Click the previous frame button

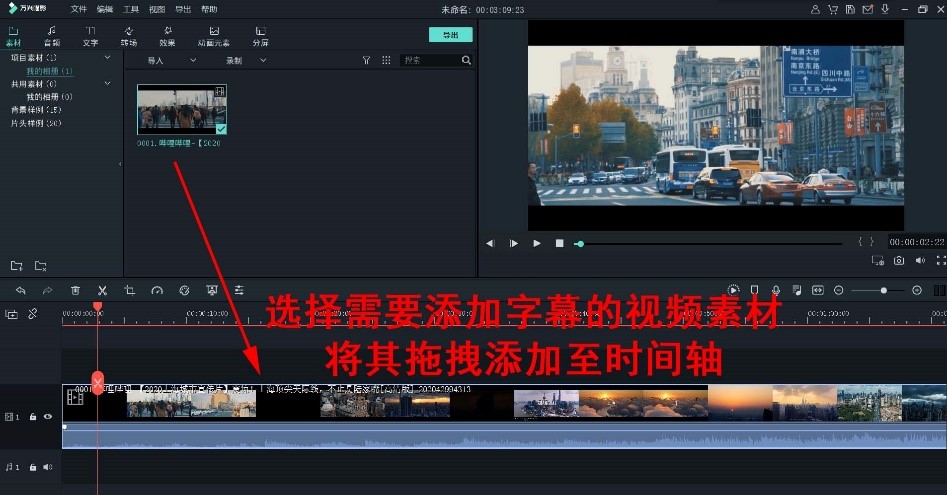point(490,243)
